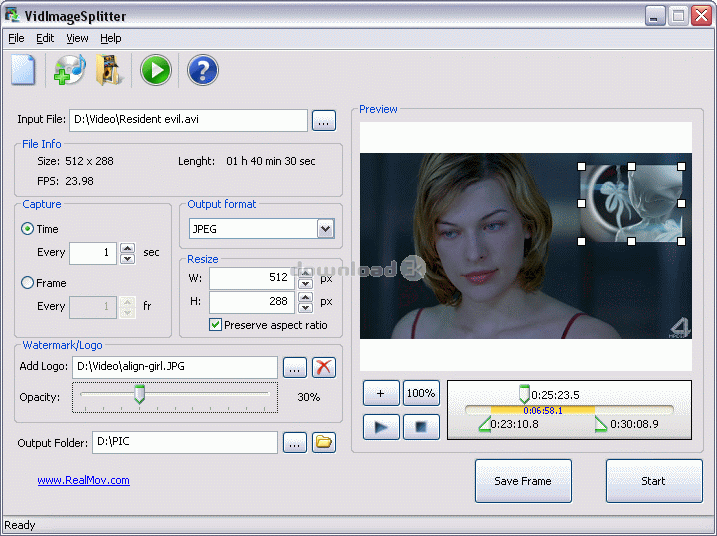Click the logo Opacity slider handle
Screen dimensions: 717x536
click(140, 396)
